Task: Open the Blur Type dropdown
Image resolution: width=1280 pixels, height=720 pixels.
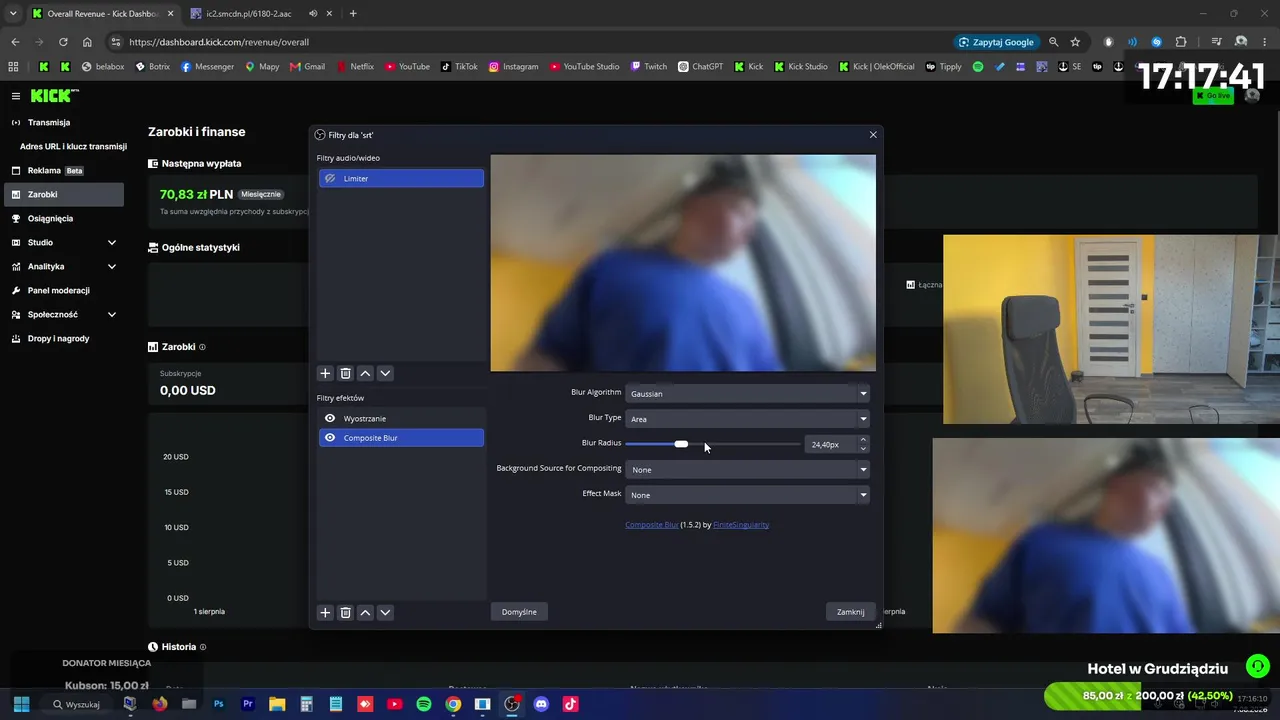Action: (747, 419)
